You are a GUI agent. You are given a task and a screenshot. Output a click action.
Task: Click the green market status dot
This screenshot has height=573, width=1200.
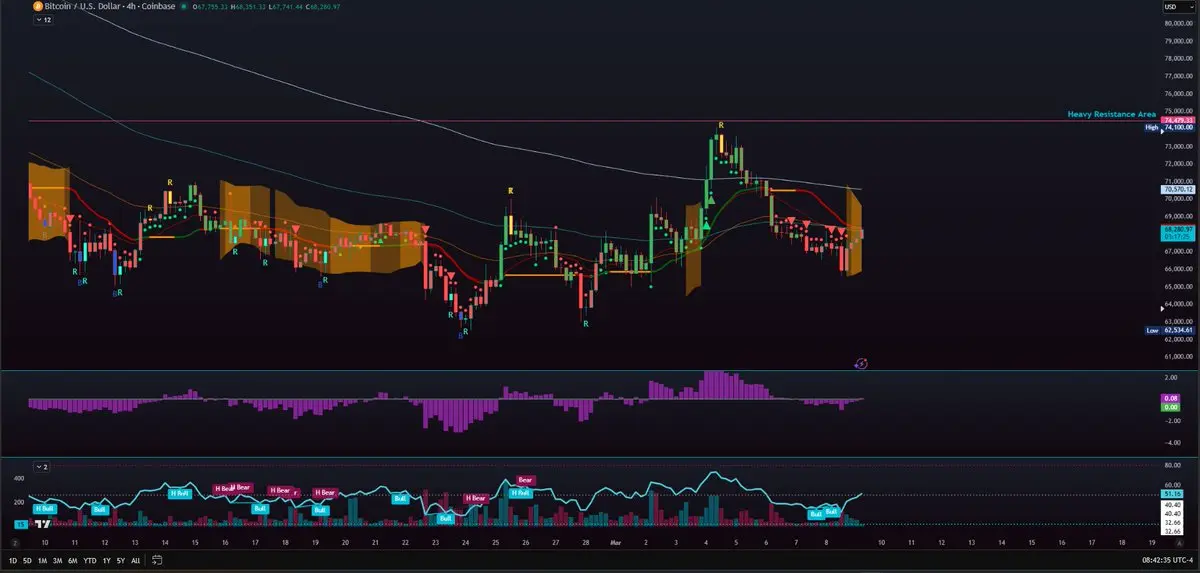tap(183, 6)
